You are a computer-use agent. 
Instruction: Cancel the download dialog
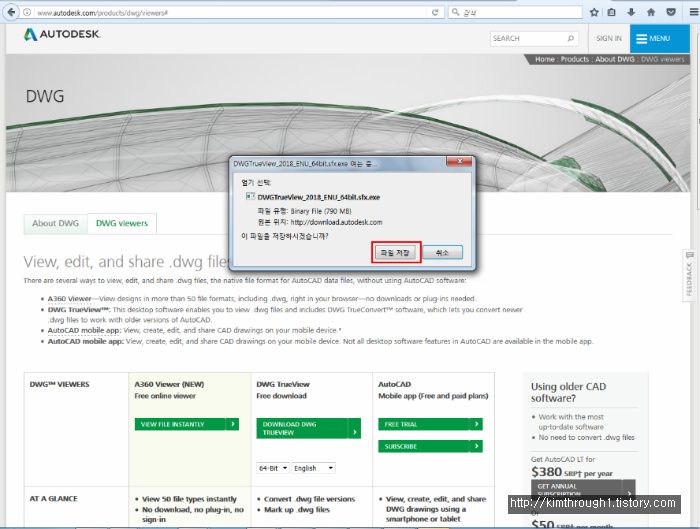coord(442,253)
